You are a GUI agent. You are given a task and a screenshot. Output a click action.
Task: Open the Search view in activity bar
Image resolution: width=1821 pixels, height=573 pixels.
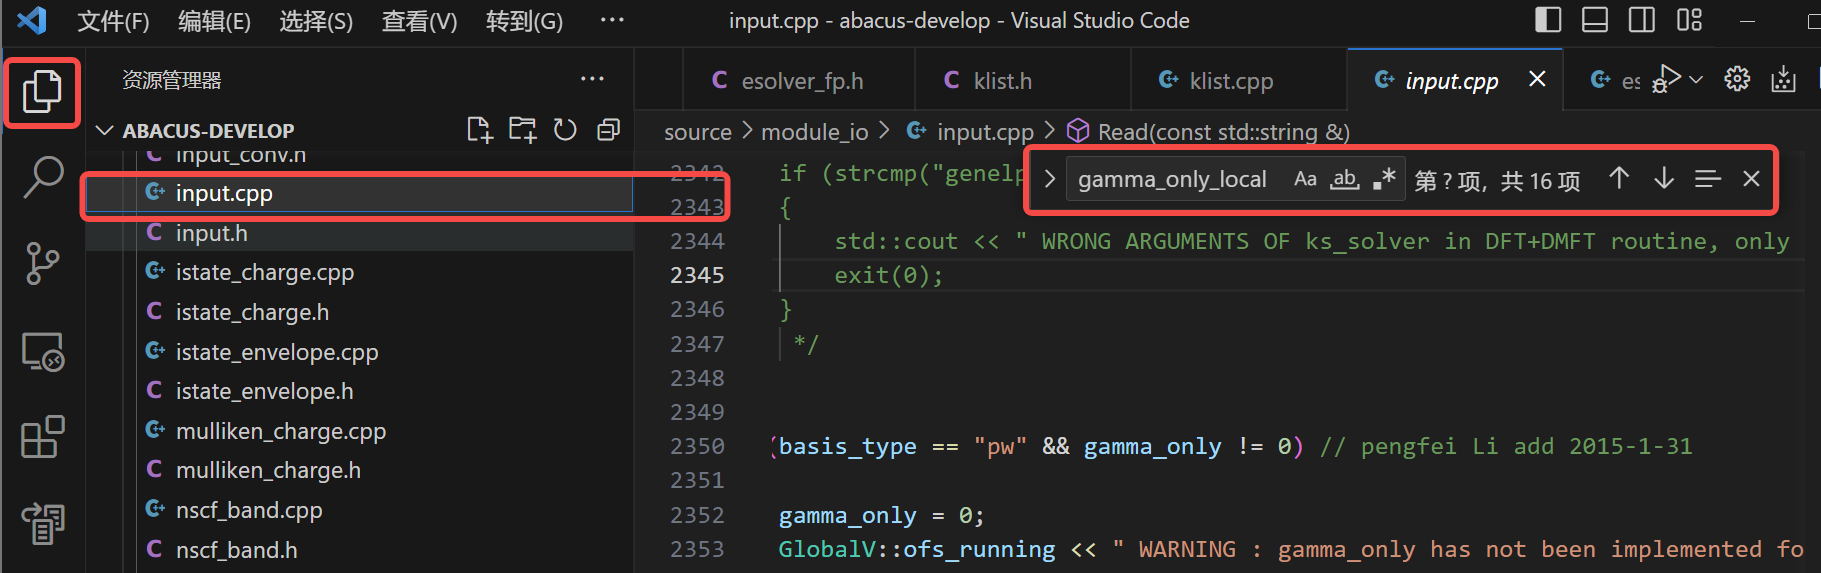(43, 178)
